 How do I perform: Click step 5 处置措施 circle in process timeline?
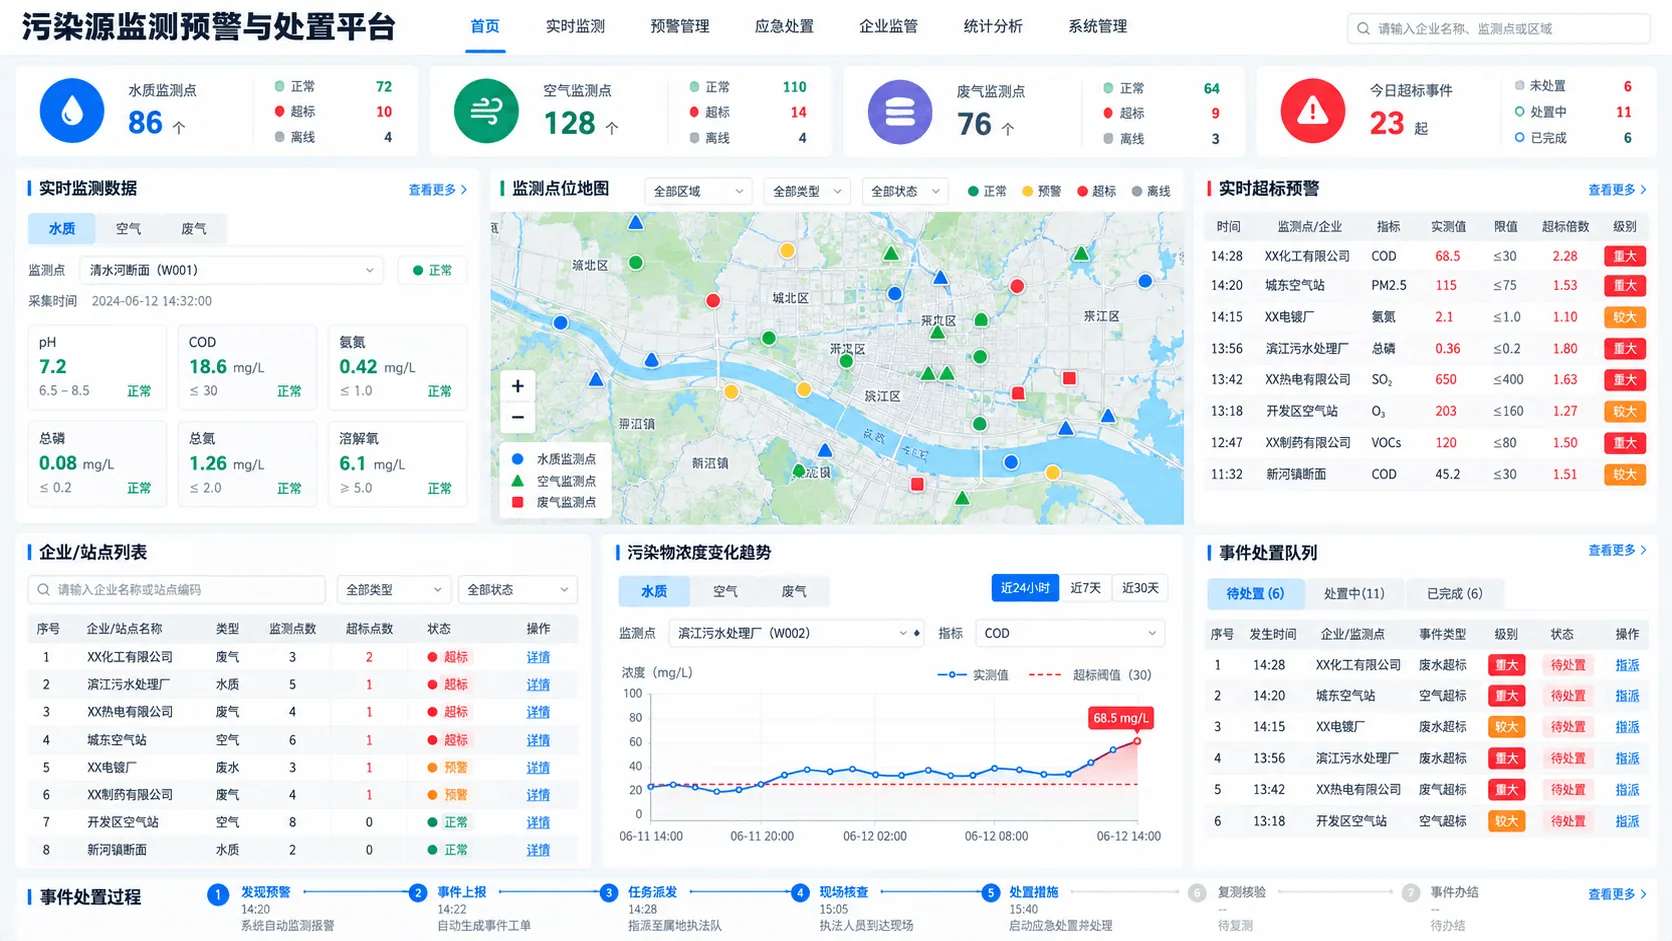(x=990, y=894)
